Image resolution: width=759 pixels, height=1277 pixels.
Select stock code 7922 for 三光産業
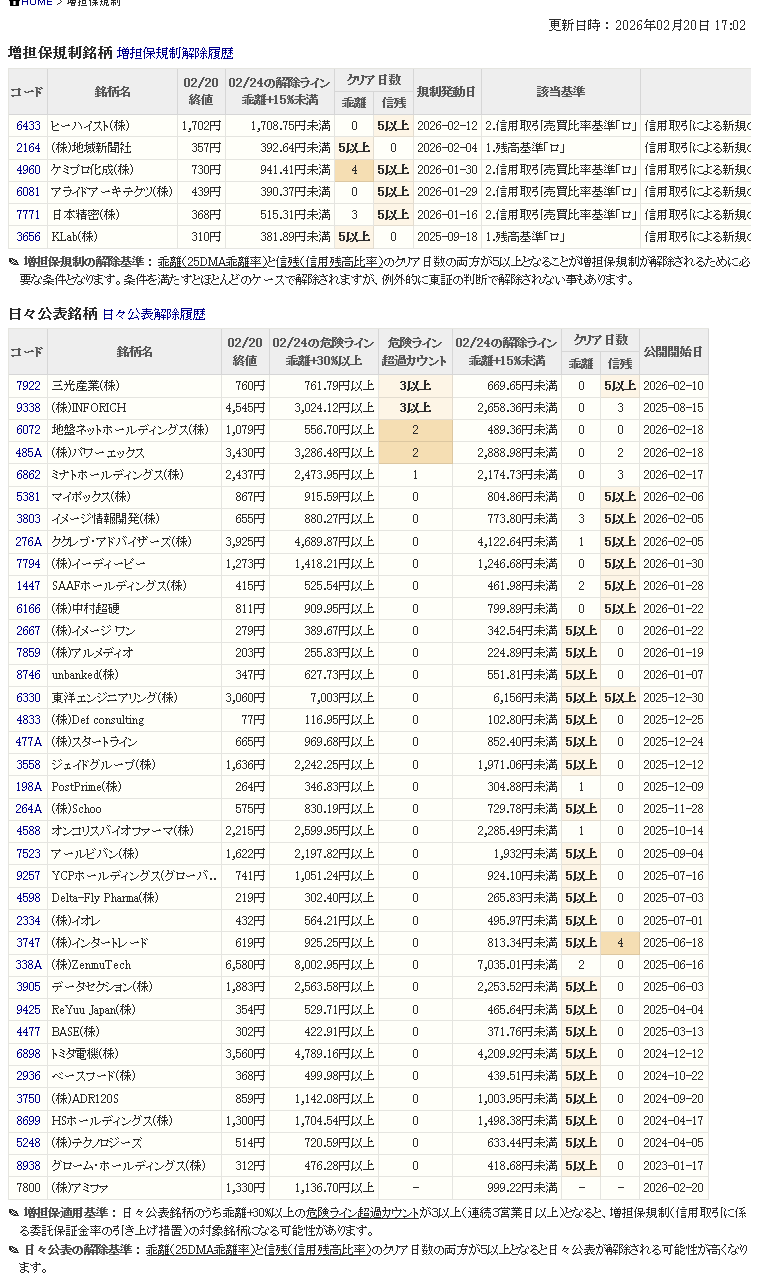(x=28, y=386)
